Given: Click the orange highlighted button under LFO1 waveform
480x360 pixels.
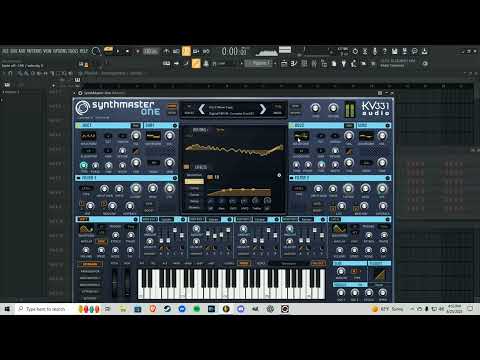Looking at the screenshot, I should pos(101,241).
